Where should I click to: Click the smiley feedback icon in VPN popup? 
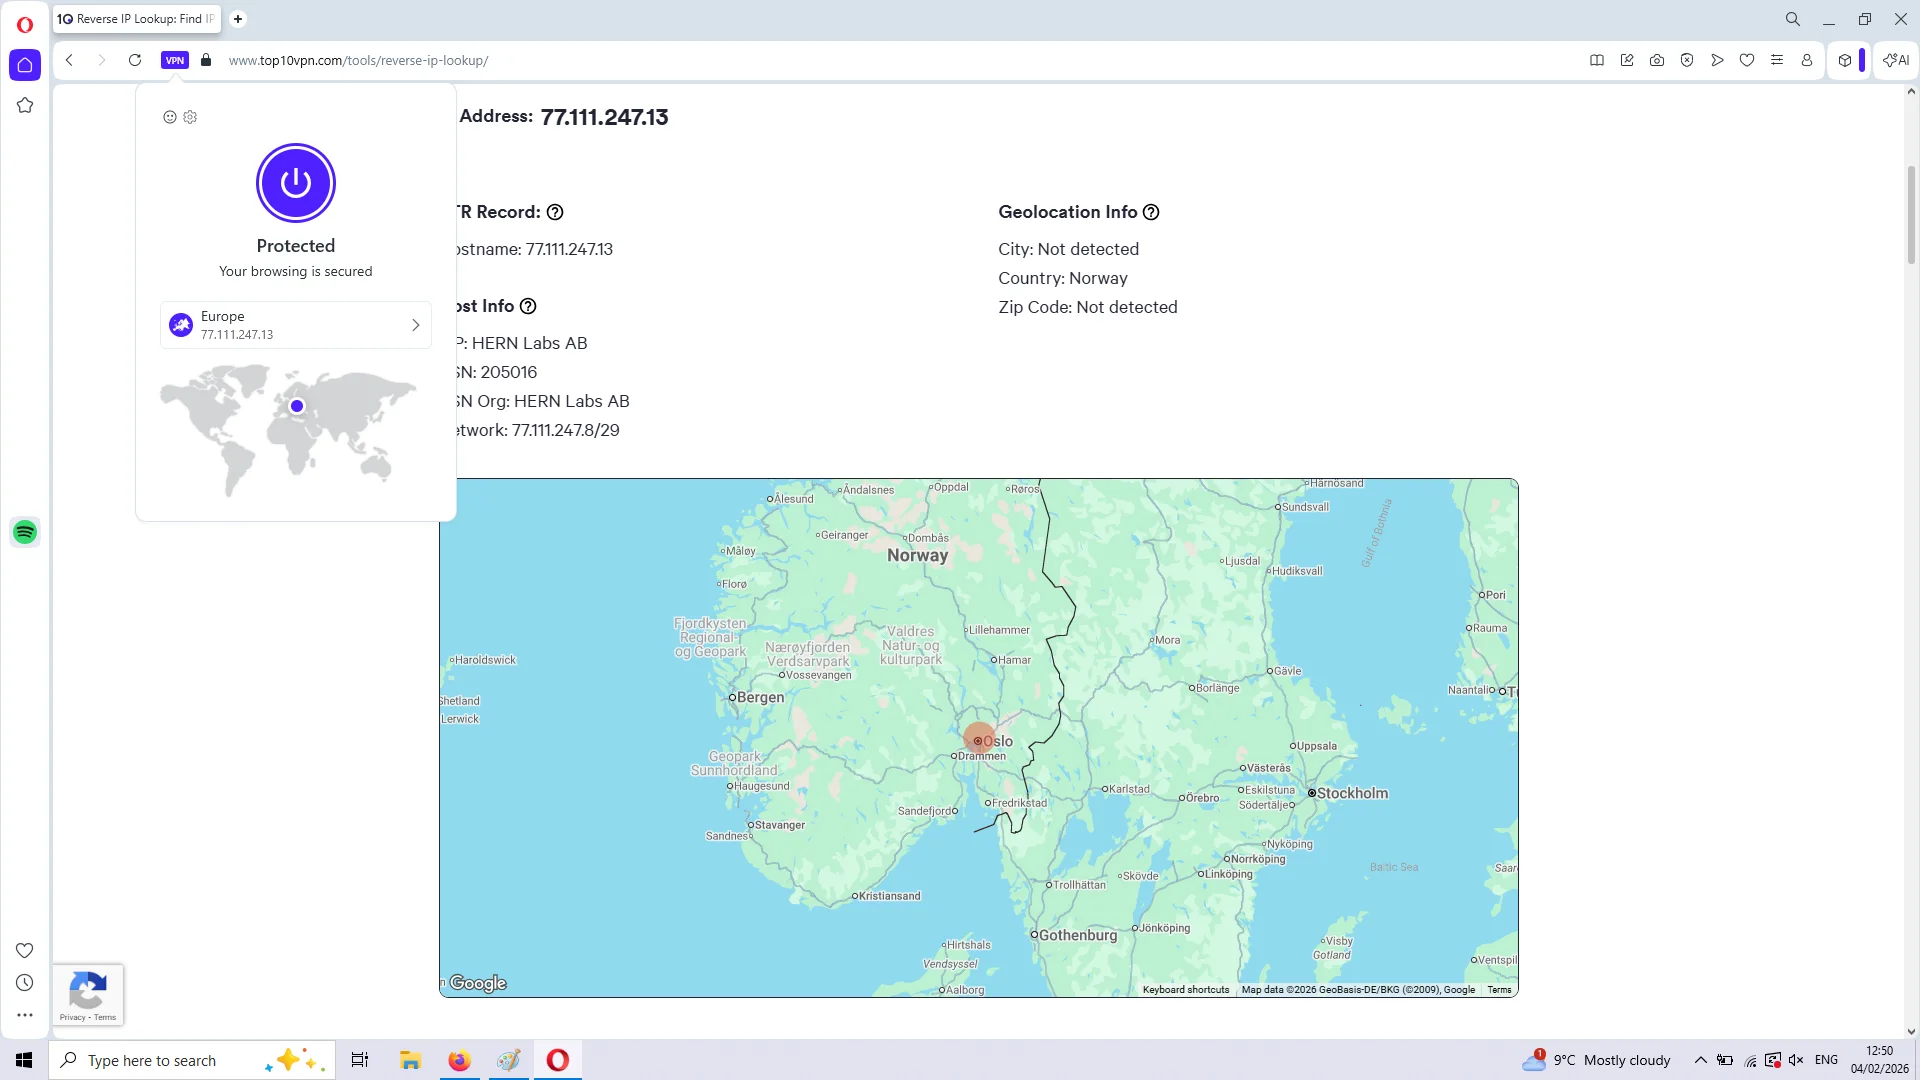click(x=169, y=117)
